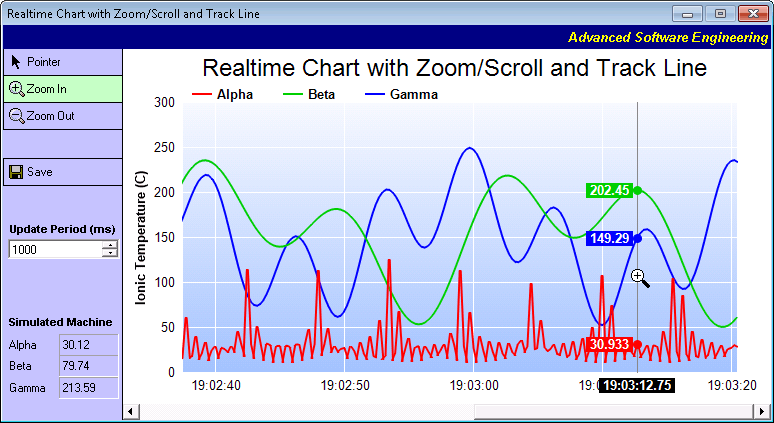Click the horizontal scrollbar thumb
Viewport: 774px width, 423px height.
point(614,411)
